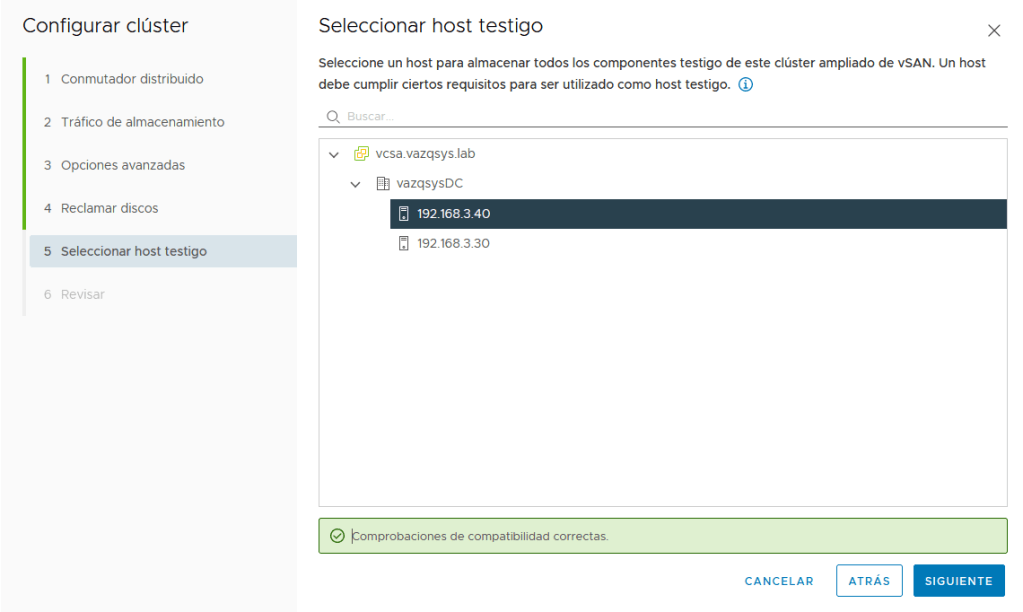Return to step 4 Reclamar discos

click(x=109, y=208)
